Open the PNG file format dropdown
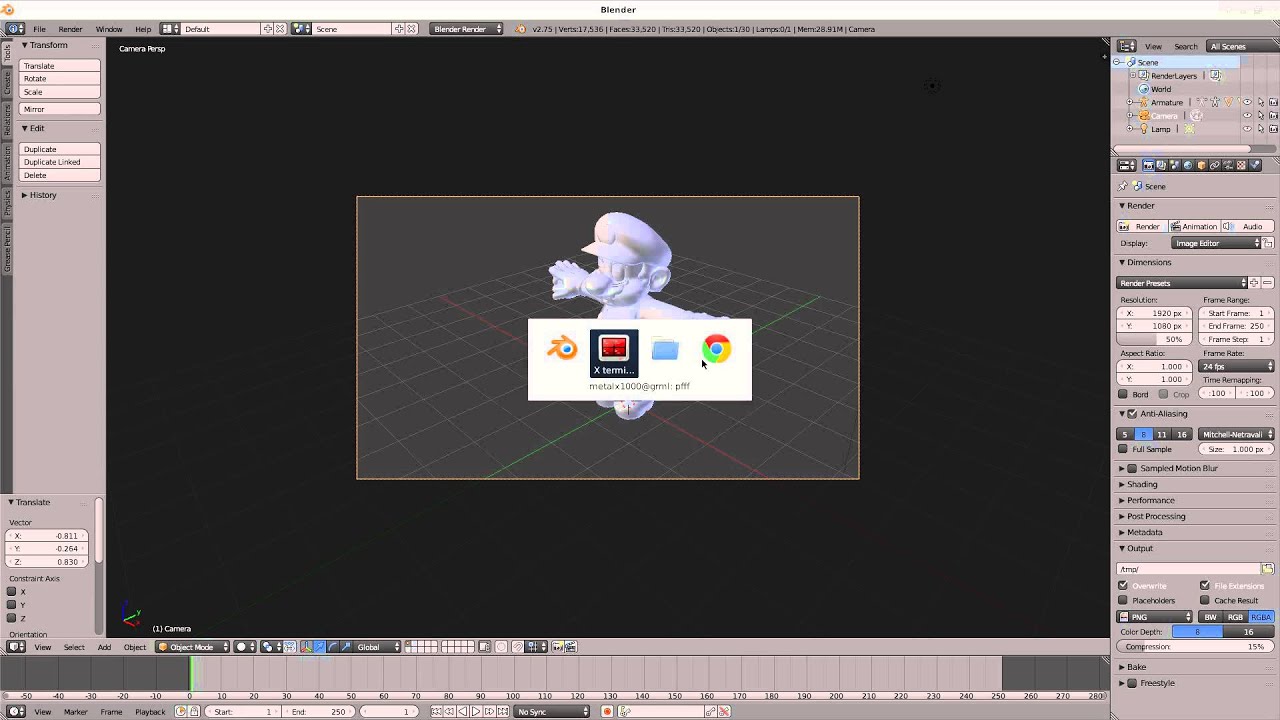Image resolution: width=1280 pixels, height=720 pixels. tap(1155, 617)
